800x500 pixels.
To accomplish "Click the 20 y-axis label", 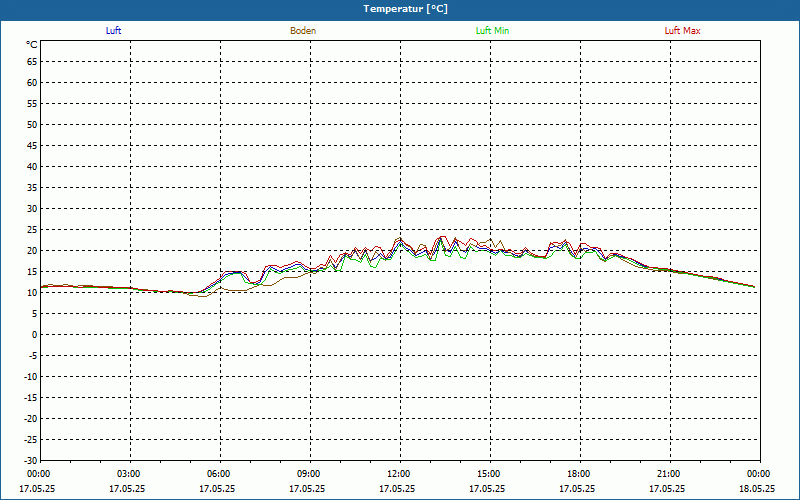I will coord(32,251).
